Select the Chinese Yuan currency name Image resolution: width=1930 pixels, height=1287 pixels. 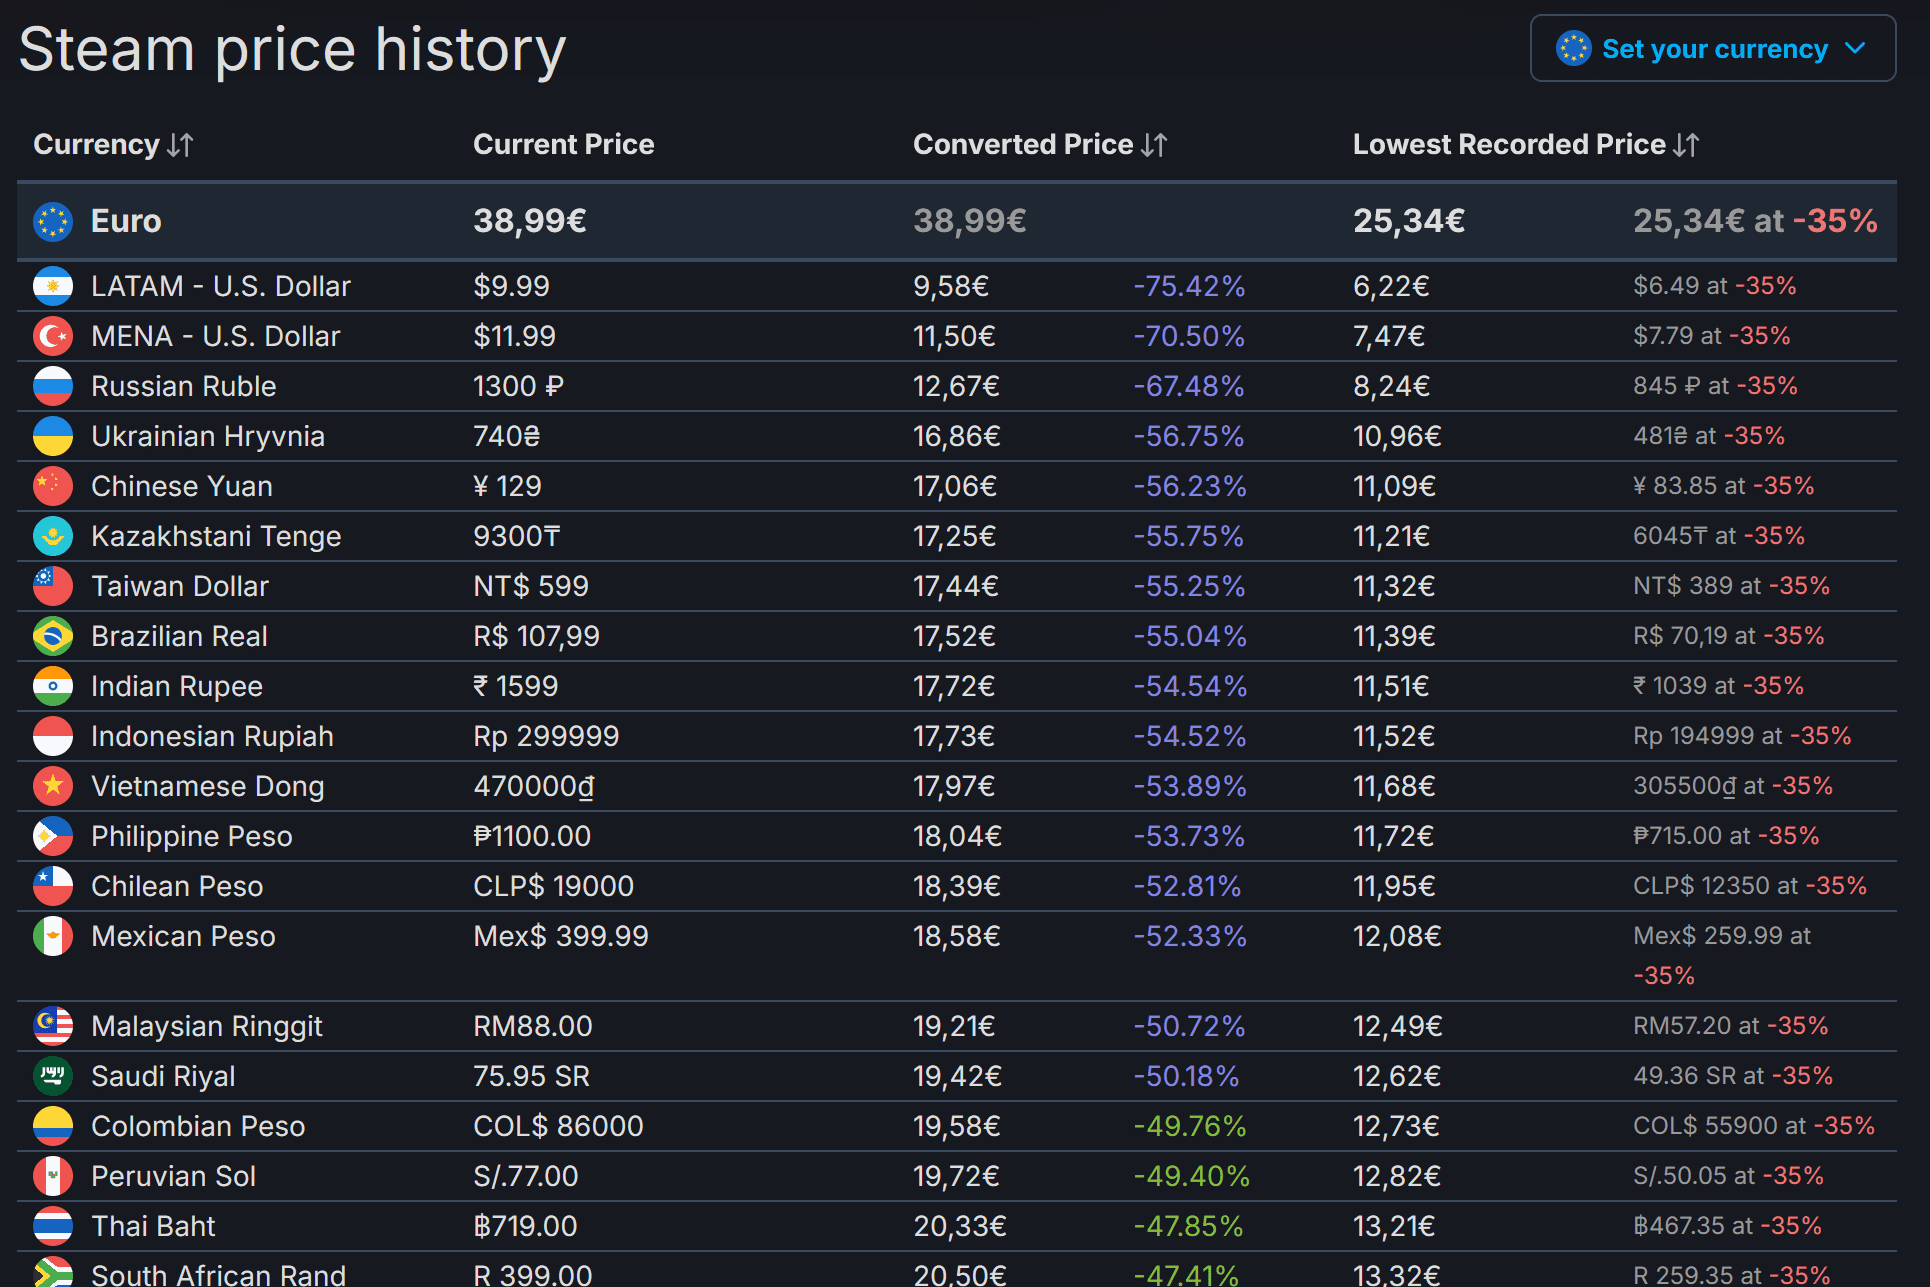[181, 486]
